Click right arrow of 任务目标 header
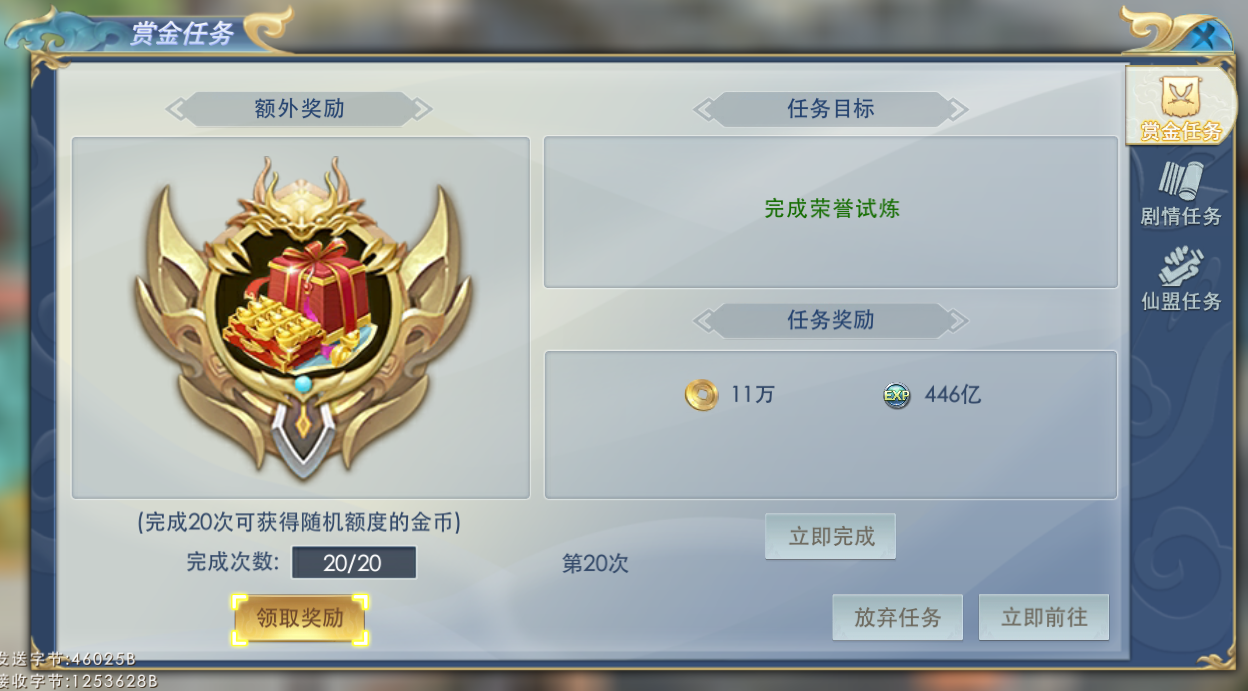Screen dimensions: 1248x691 click(957, 109)
